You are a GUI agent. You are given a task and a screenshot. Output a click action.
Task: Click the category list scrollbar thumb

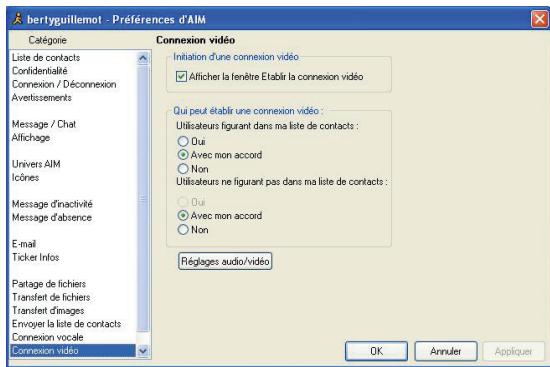(143, 199)
